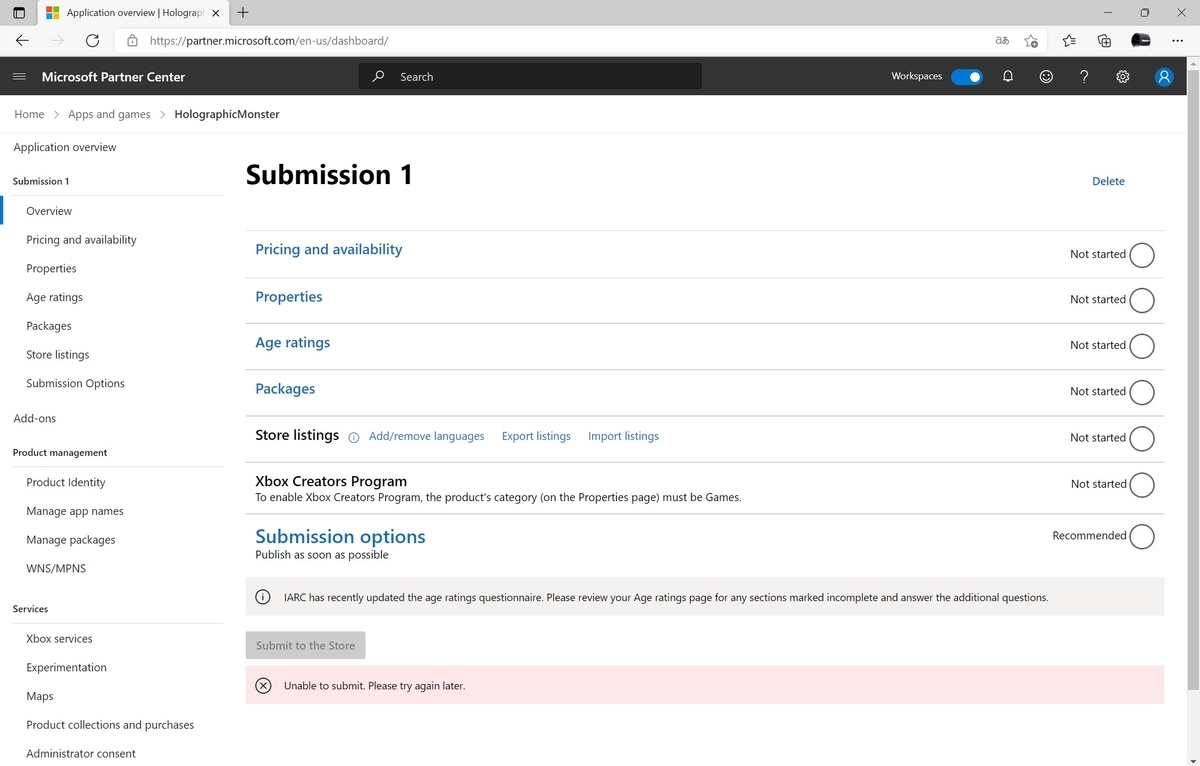Click Xbox Creators Program status circle
Viewport: 1200px width, 766px height.
[x=1142, y=485]
